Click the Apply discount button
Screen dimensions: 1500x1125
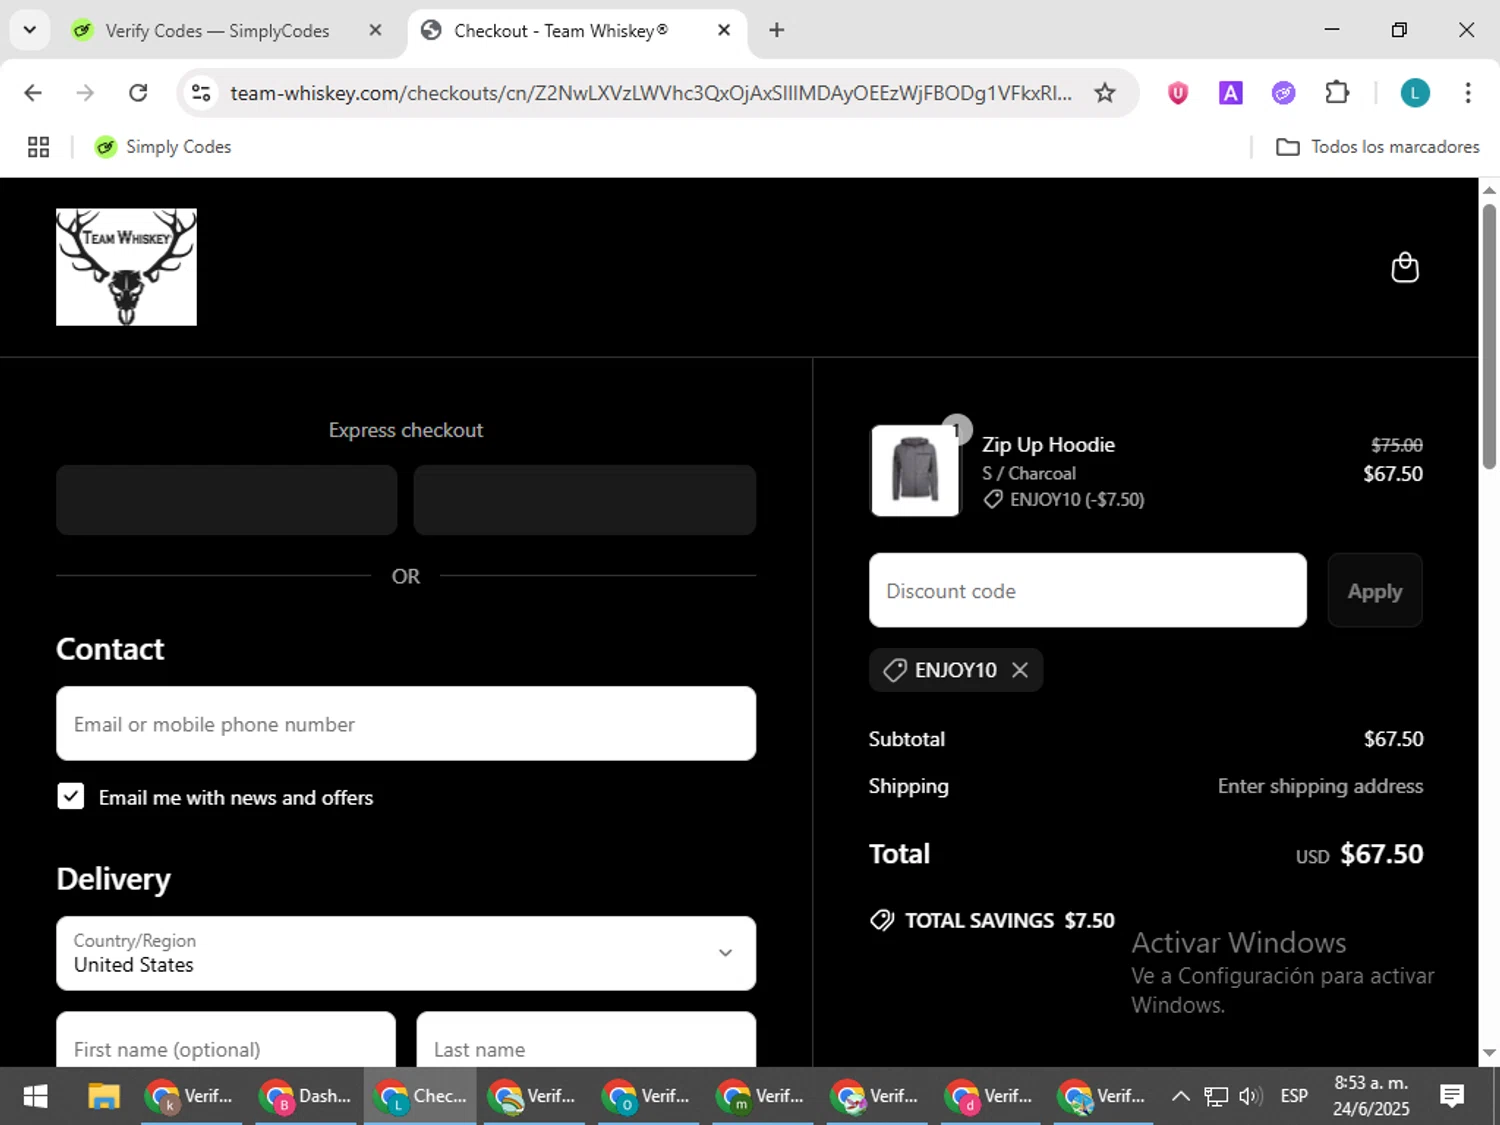click(1375, 591)
